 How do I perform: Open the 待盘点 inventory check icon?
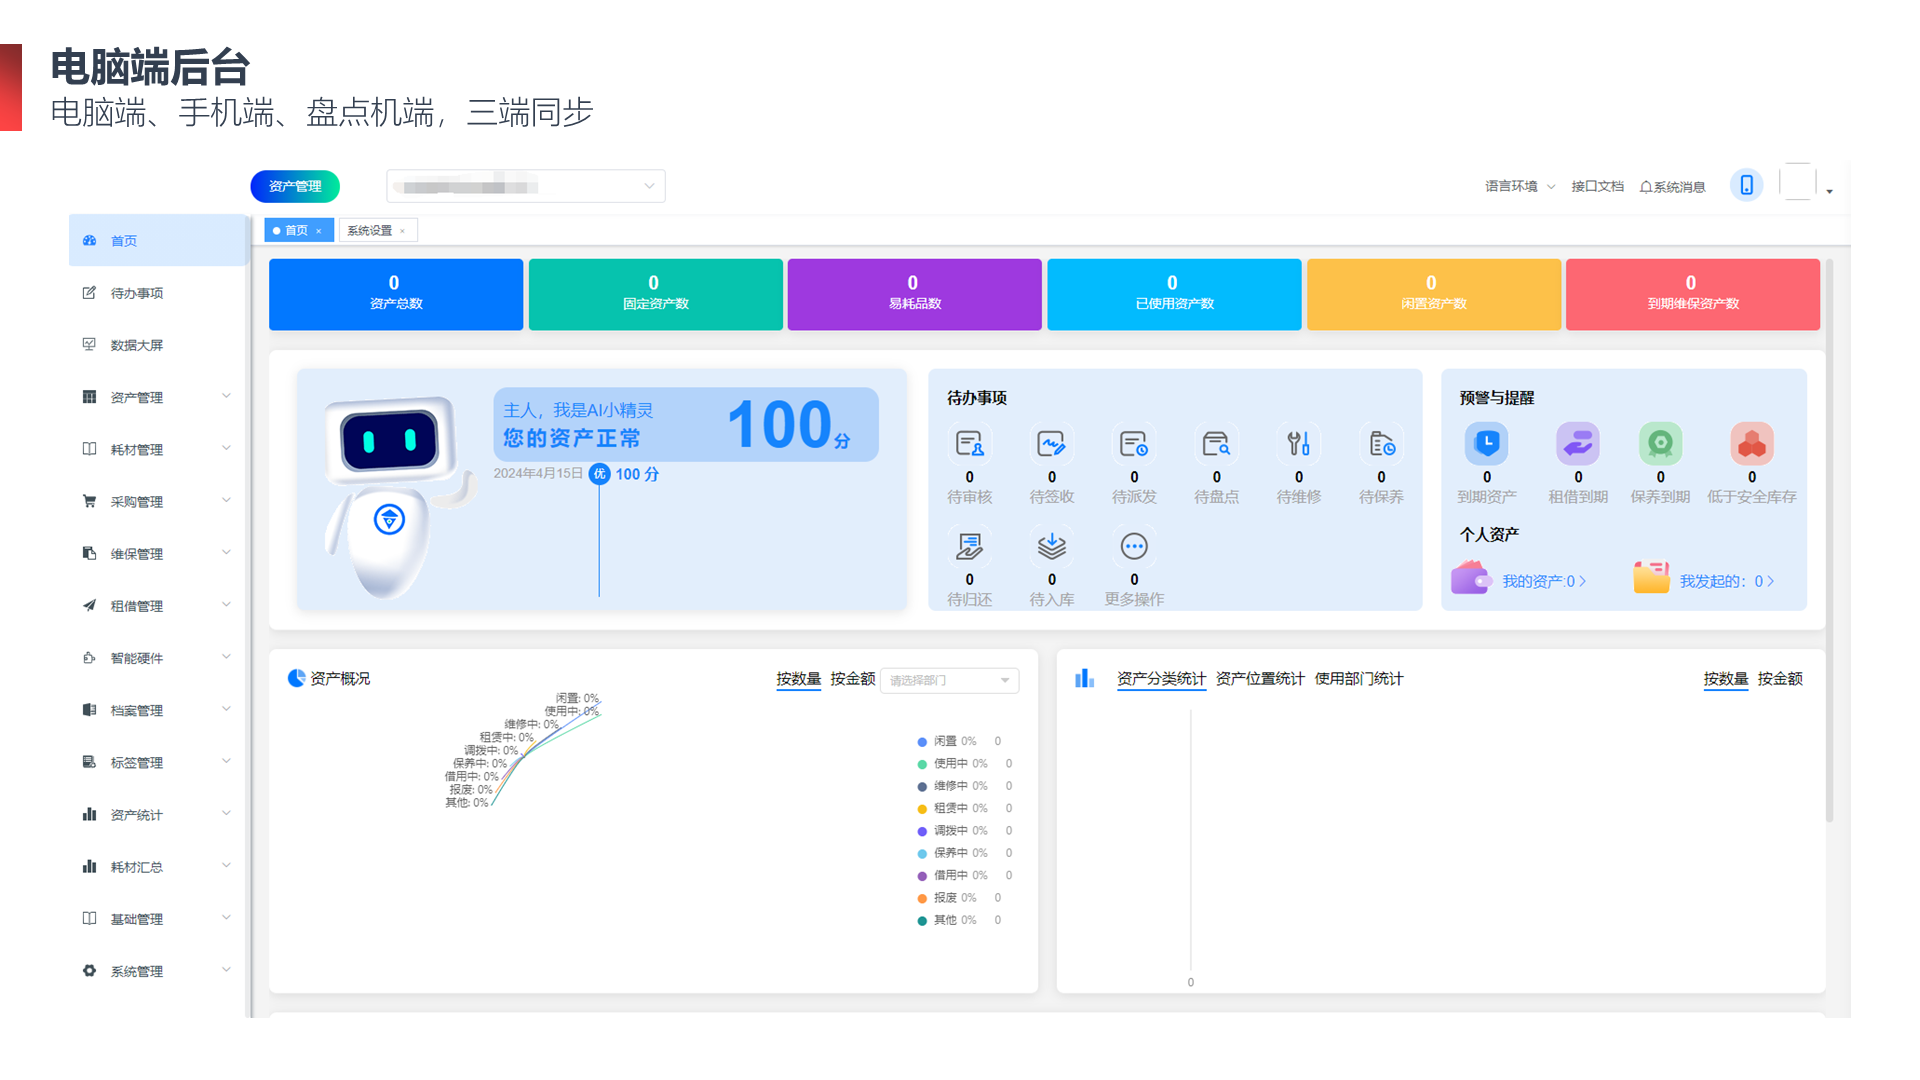pyautogui.click(x=1216, y=444)
